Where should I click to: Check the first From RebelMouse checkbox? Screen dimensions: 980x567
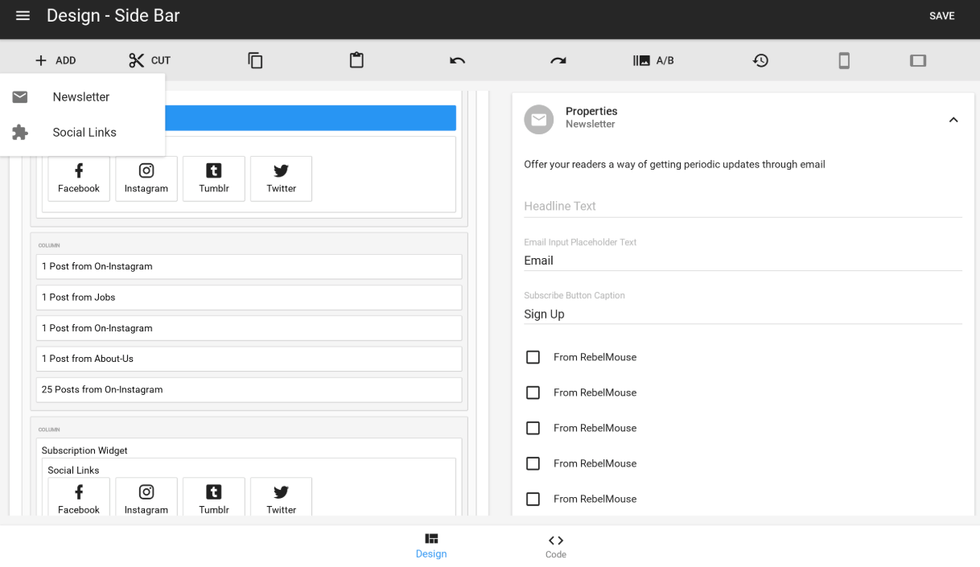[x=533, y=357]
